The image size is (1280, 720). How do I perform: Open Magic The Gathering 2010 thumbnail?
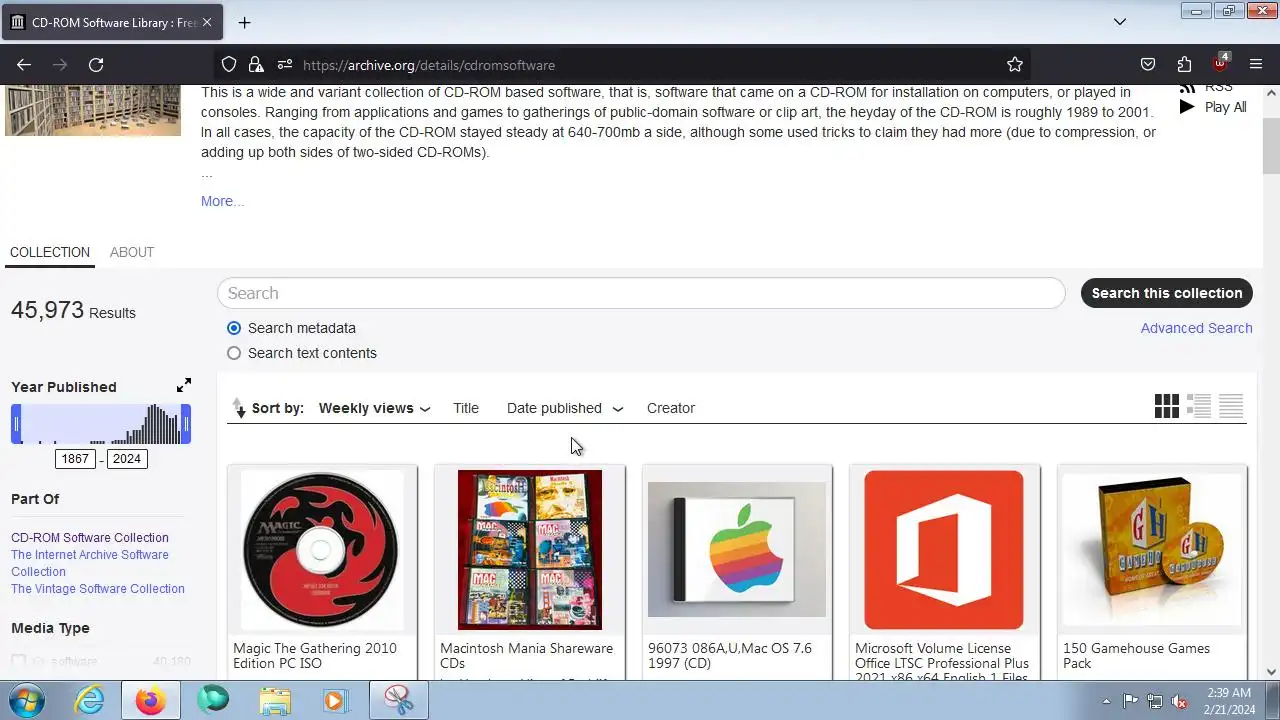coord(322,550)
